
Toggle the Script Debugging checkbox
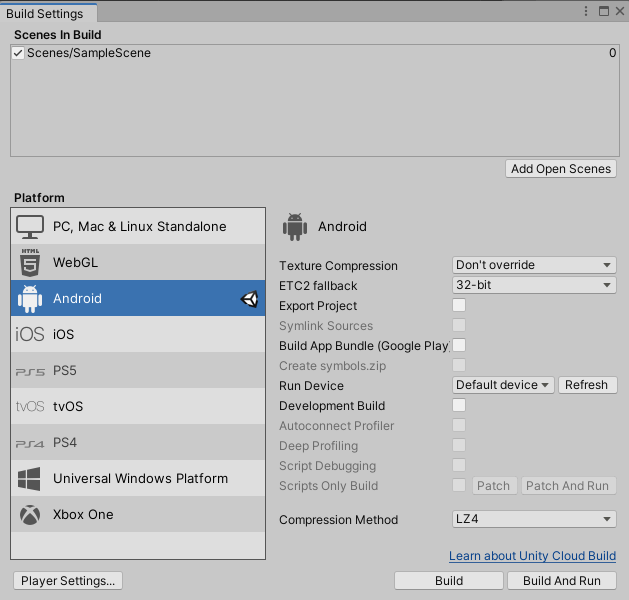pyautogui.click(x=459, y=465)
